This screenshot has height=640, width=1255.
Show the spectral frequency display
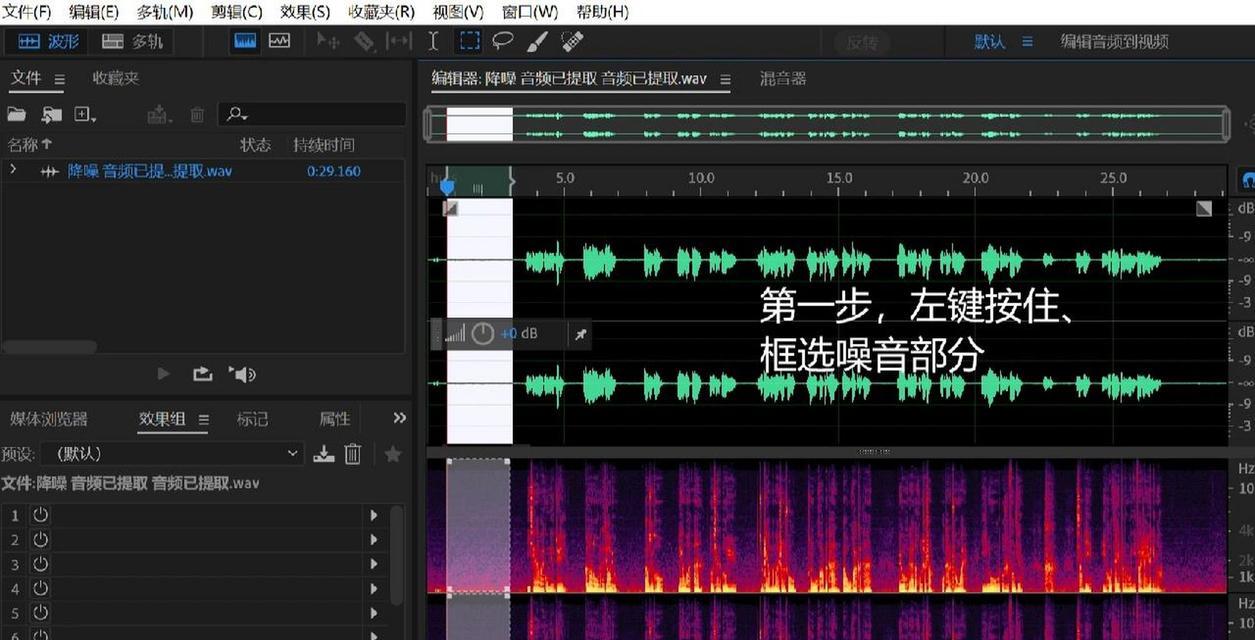pyautogui.click(x=245, y=41)
